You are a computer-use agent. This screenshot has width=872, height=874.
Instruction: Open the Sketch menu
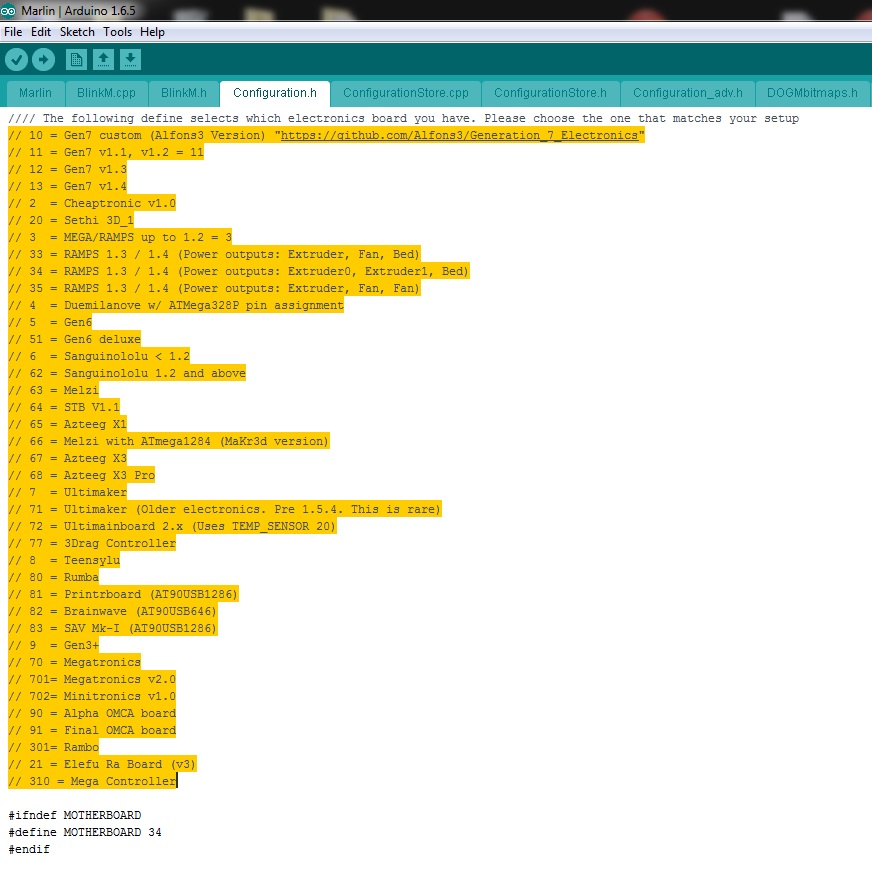[x=77, y=32]
